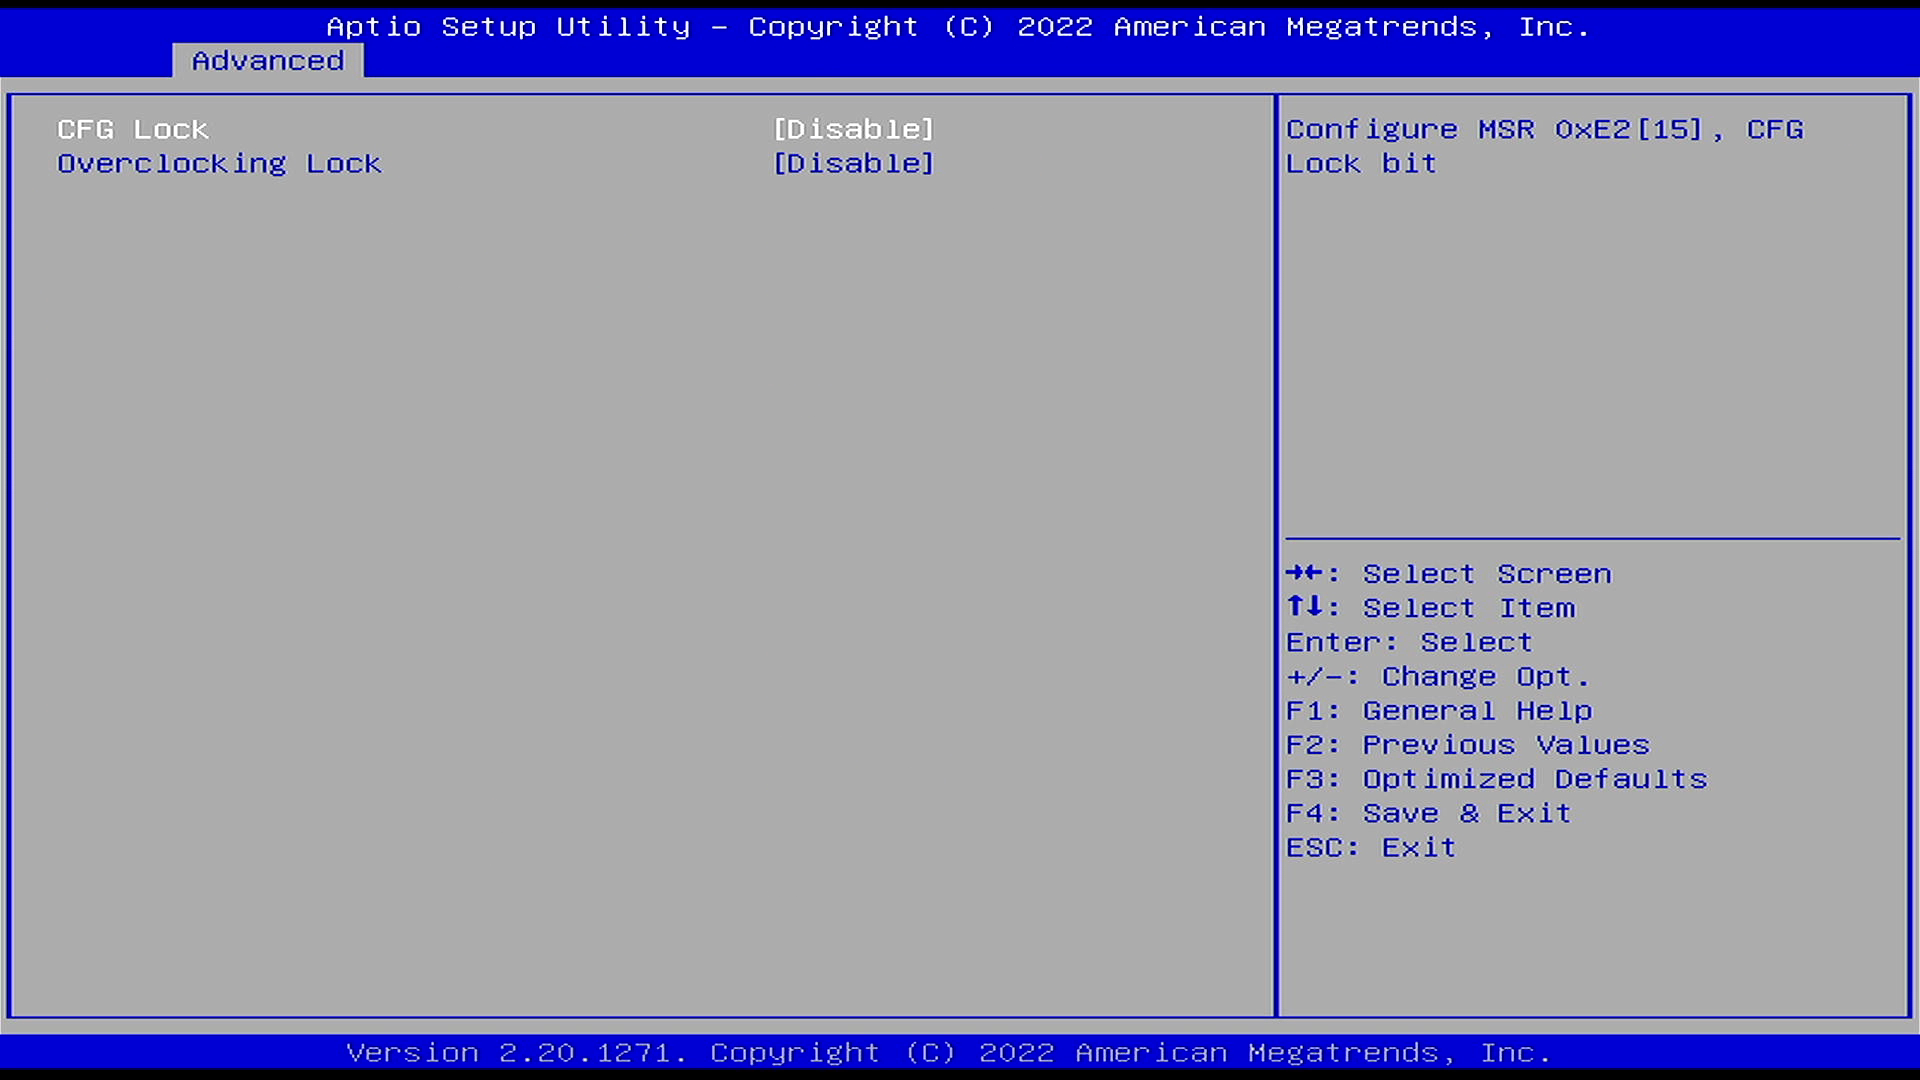Navigate to MSR 0xE2 configuration option
1920x1080 pixels.
coord(131,128)
